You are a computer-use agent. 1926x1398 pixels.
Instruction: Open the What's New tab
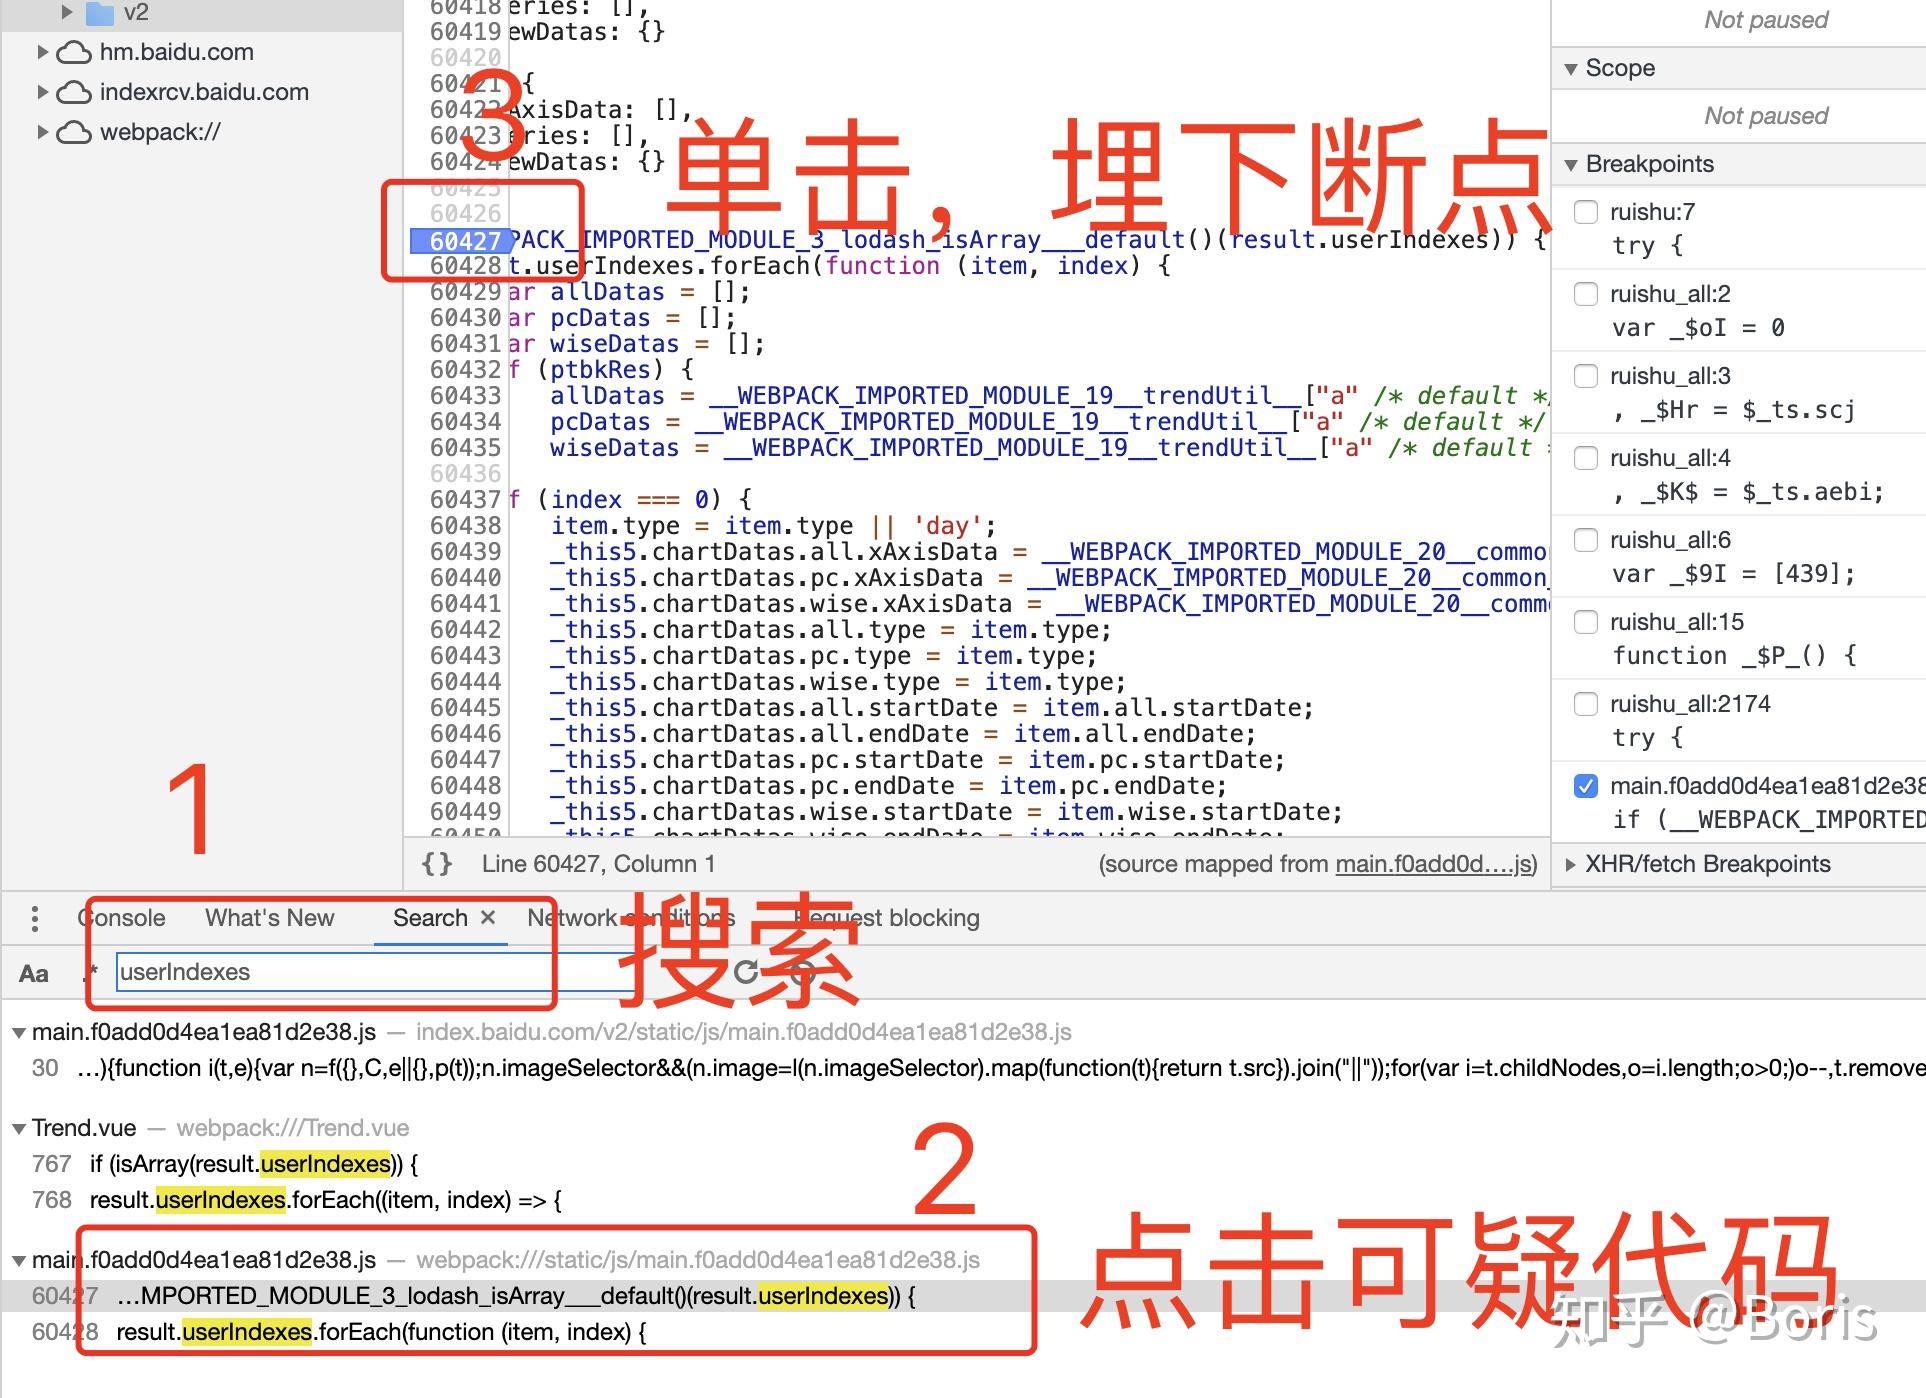tap(269, 917)
